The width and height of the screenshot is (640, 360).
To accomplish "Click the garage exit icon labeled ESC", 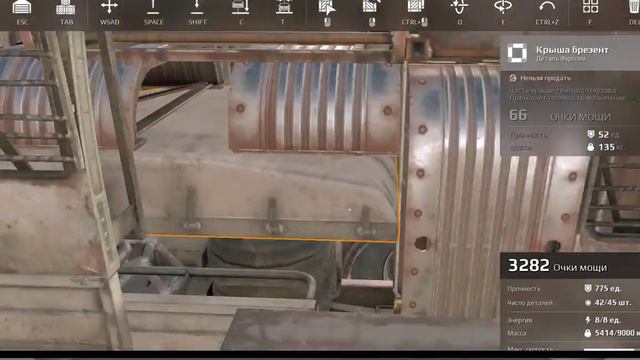I will pos(22,7).
